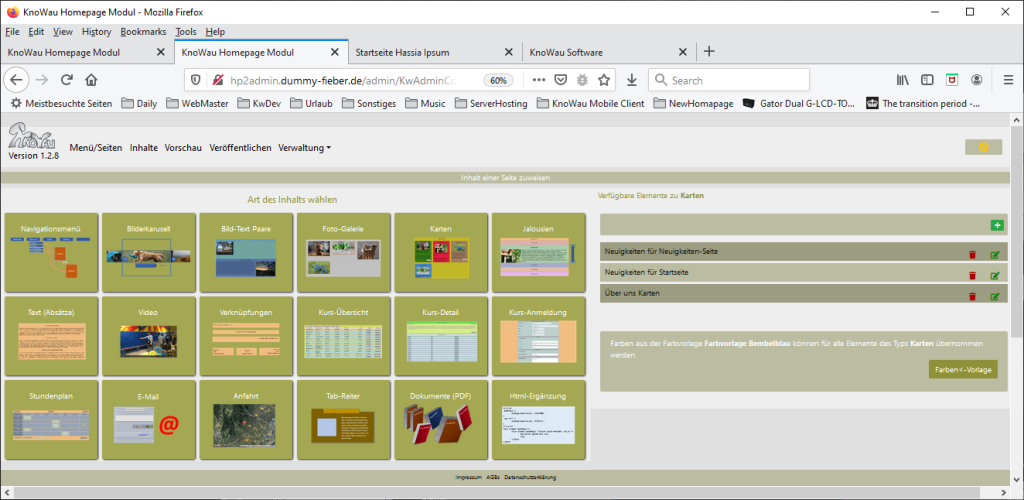Image resolution: width=1024 pixels, height=500 pixels.
Task: Open the Bookmarks menu in menu bar
Action: (x=143, y=32)
